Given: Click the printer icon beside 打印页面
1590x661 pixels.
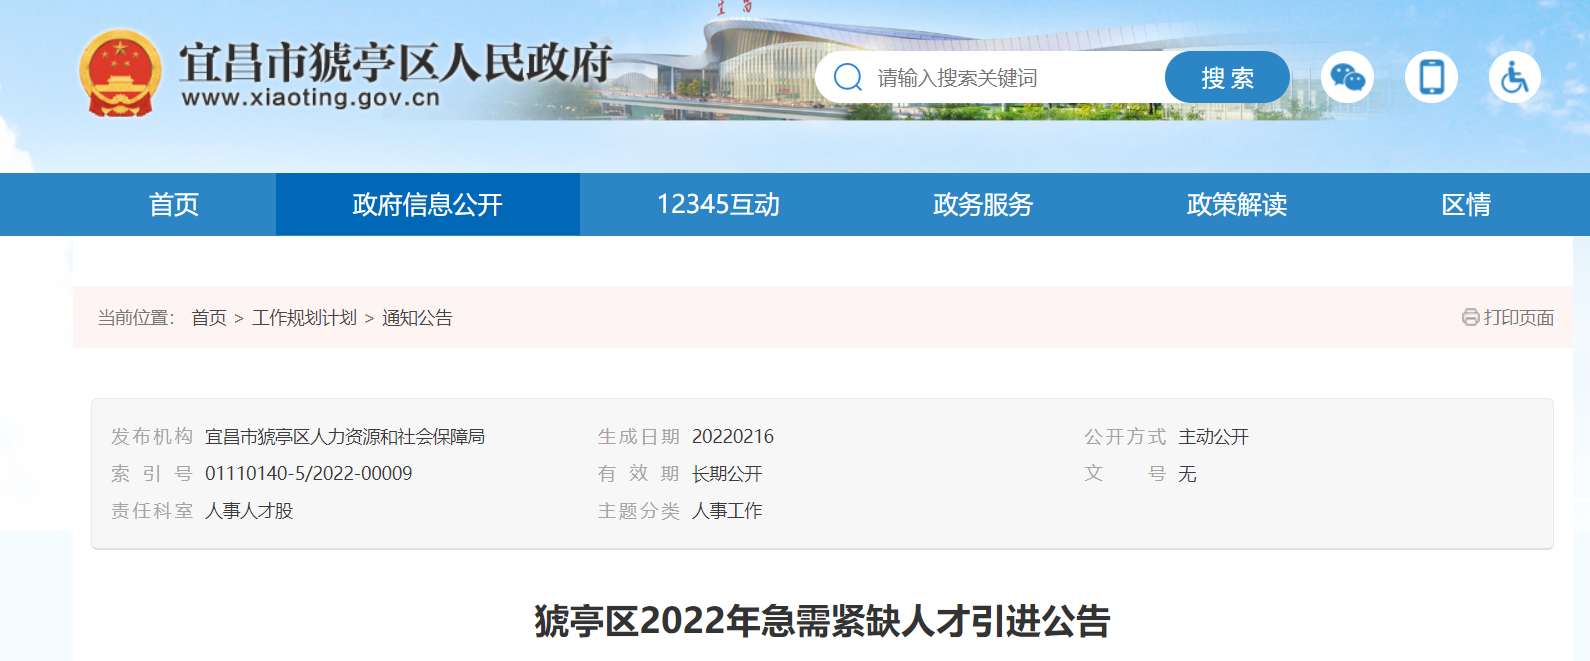Looking at the screenshot, I should (x=1470, y=317).
